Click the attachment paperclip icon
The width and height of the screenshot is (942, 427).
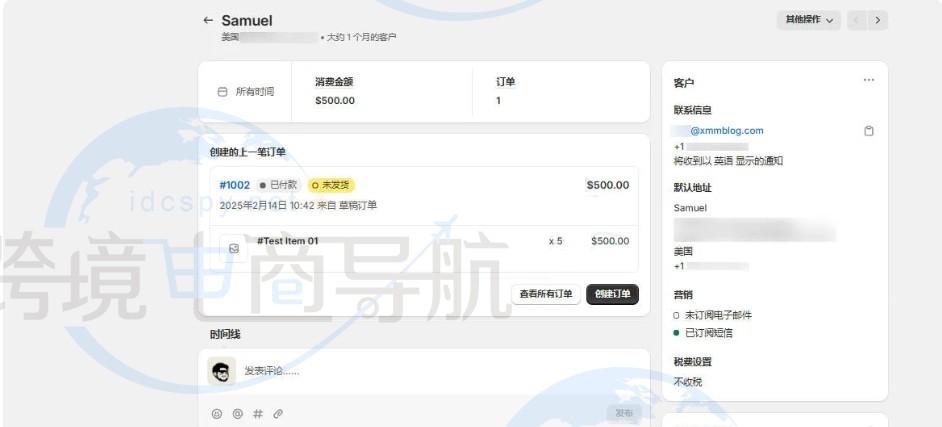click(278, 413)
